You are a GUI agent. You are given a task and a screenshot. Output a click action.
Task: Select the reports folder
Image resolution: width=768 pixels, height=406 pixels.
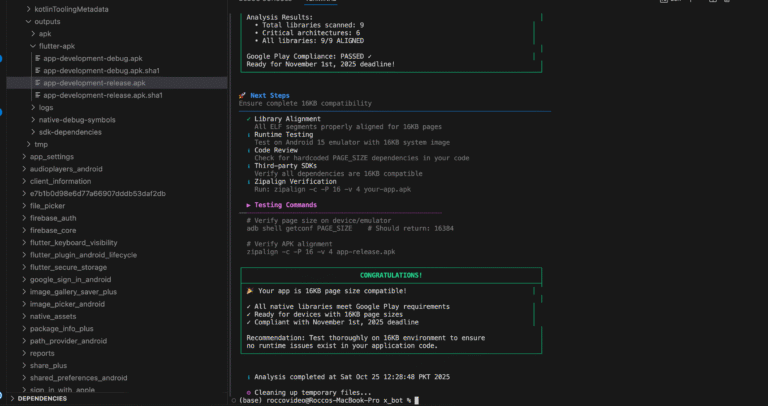42,353
